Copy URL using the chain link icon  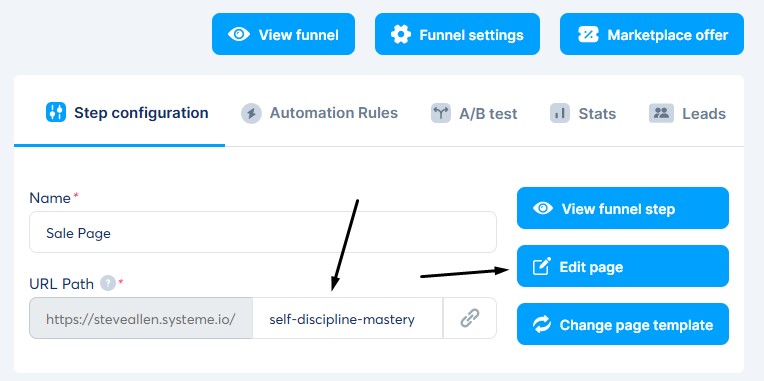click(x=470, y=319)
